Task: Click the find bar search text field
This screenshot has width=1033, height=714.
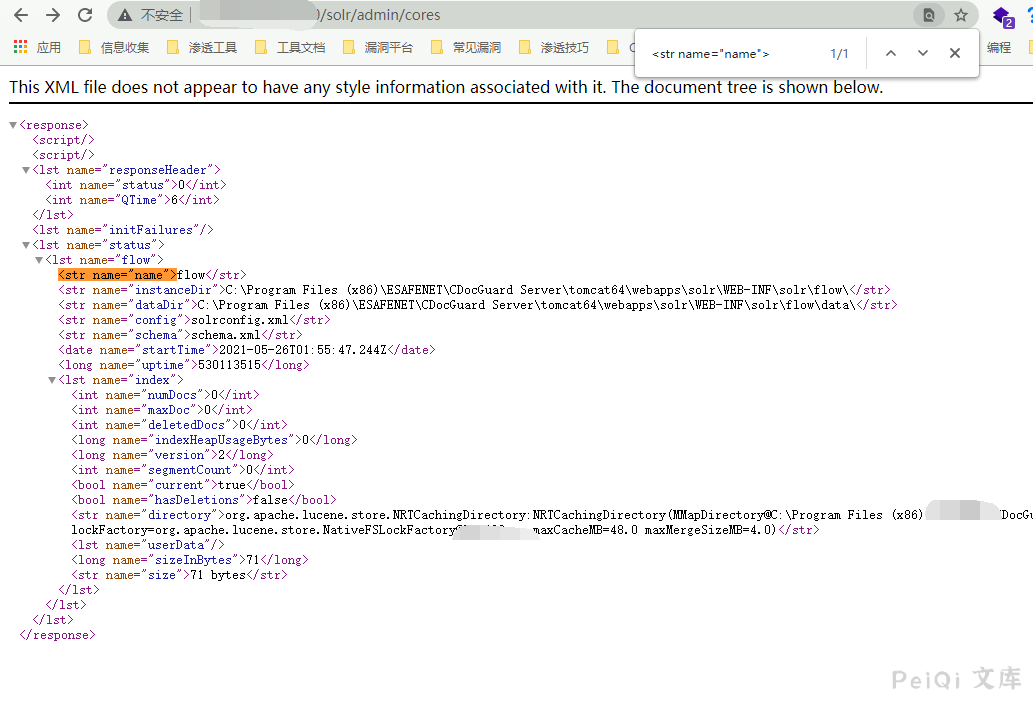Action: point(730,53)
